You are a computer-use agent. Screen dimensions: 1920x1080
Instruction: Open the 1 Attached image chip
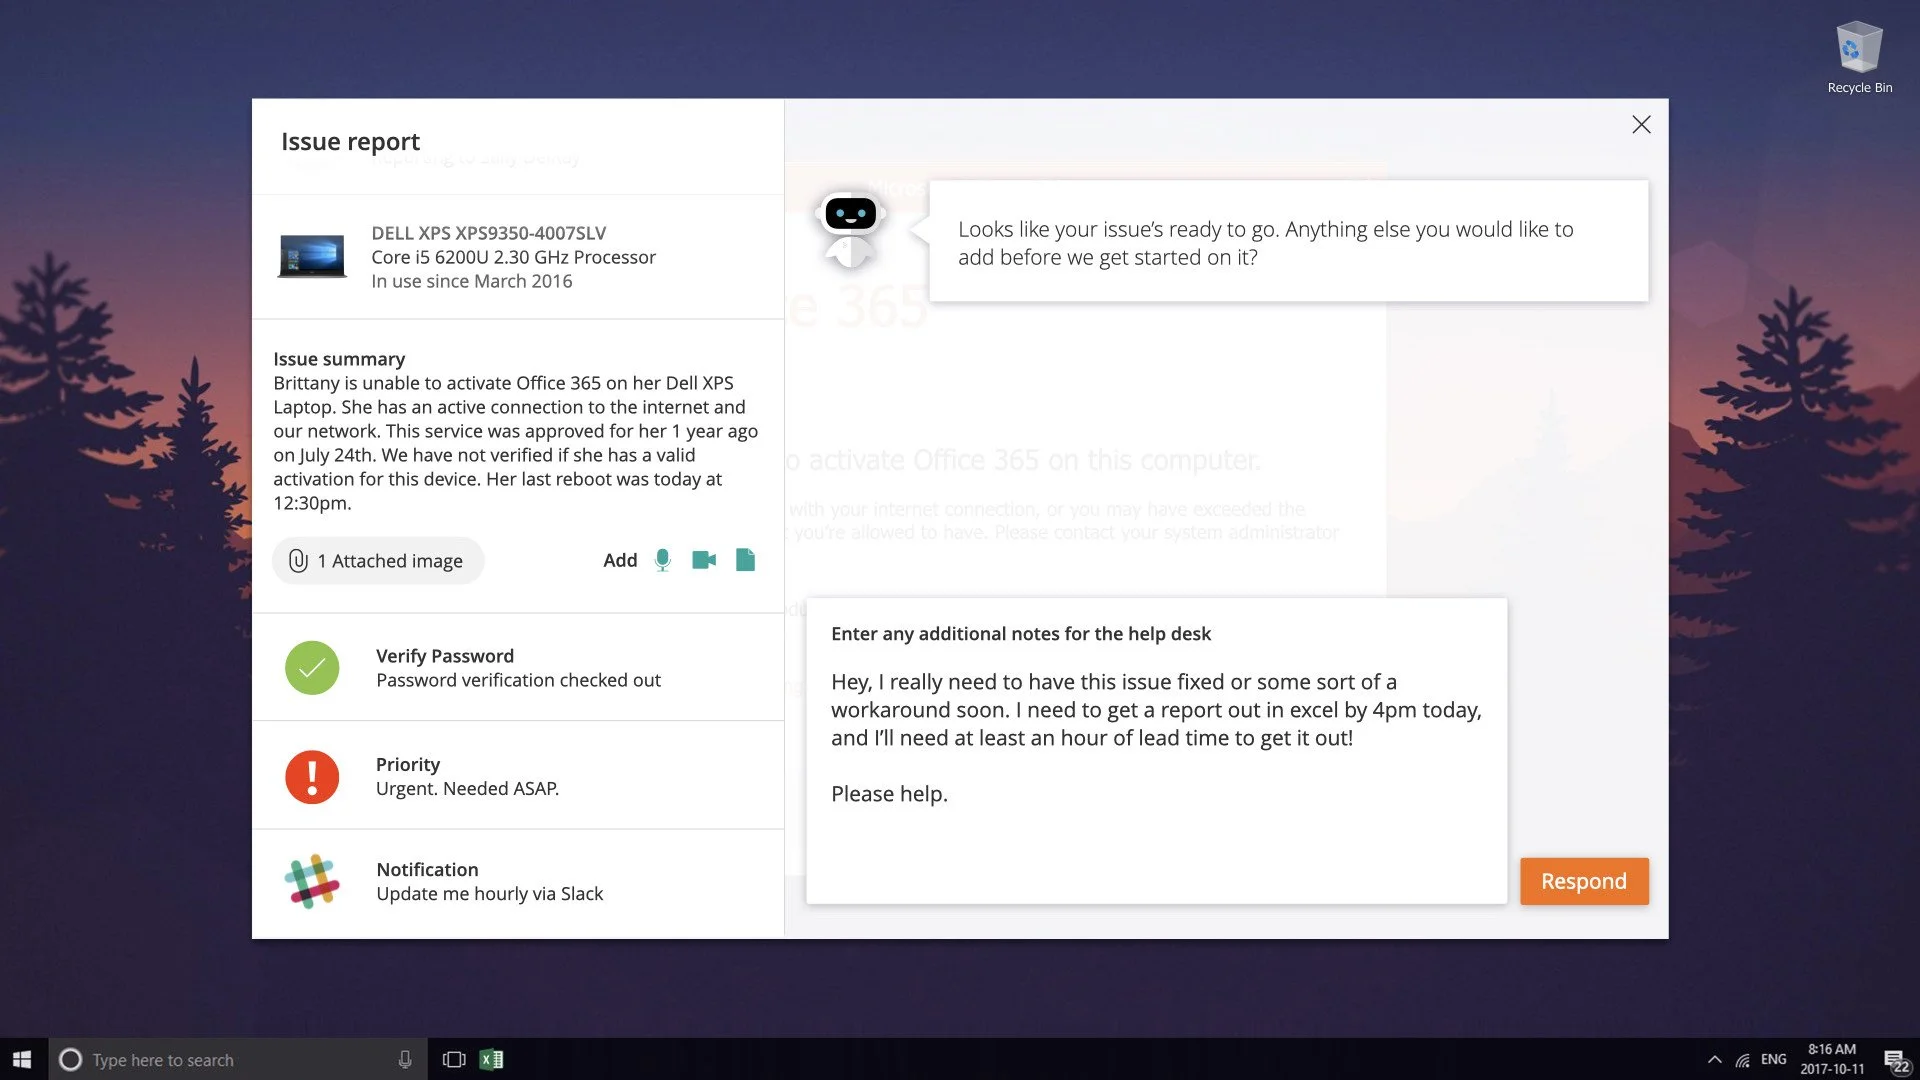coord(379,561)
